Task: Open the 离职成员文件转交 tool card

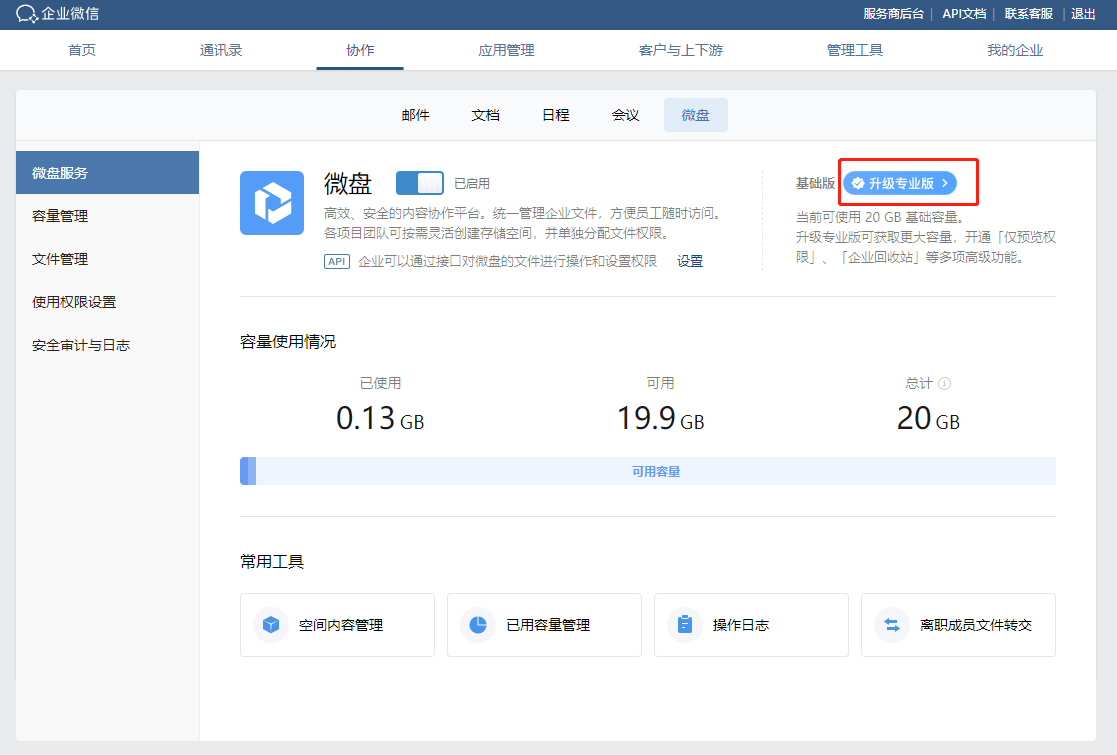Action: click(958, 625)
